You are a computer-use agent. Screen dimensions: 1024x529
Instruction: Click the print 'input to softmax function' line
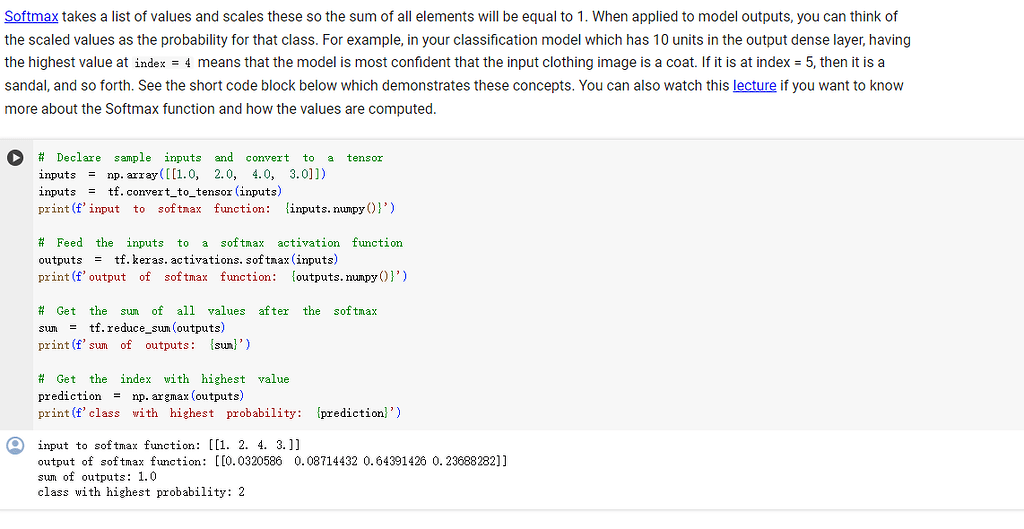[x=217, y=208]
